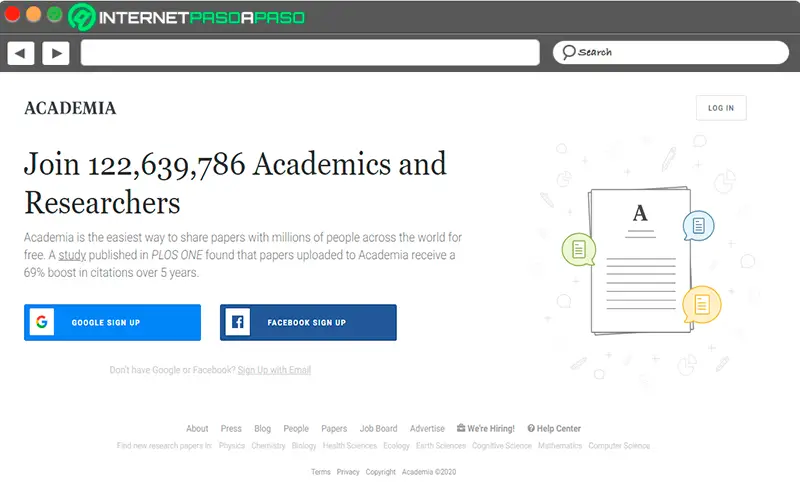Open the About footer link
Screen dimensions: 800x500
[x=197, y=429]
